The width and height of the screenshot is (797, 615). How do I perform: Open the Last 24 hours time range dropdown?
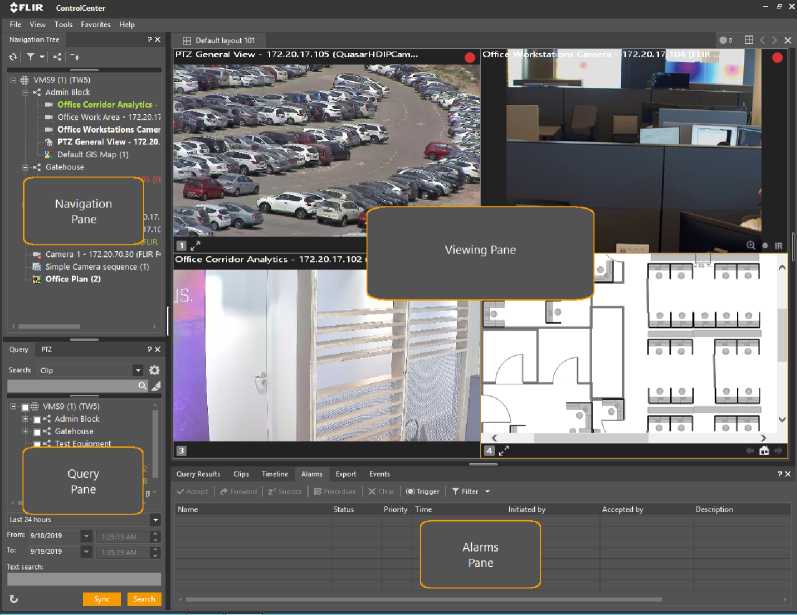coord(155,520)
